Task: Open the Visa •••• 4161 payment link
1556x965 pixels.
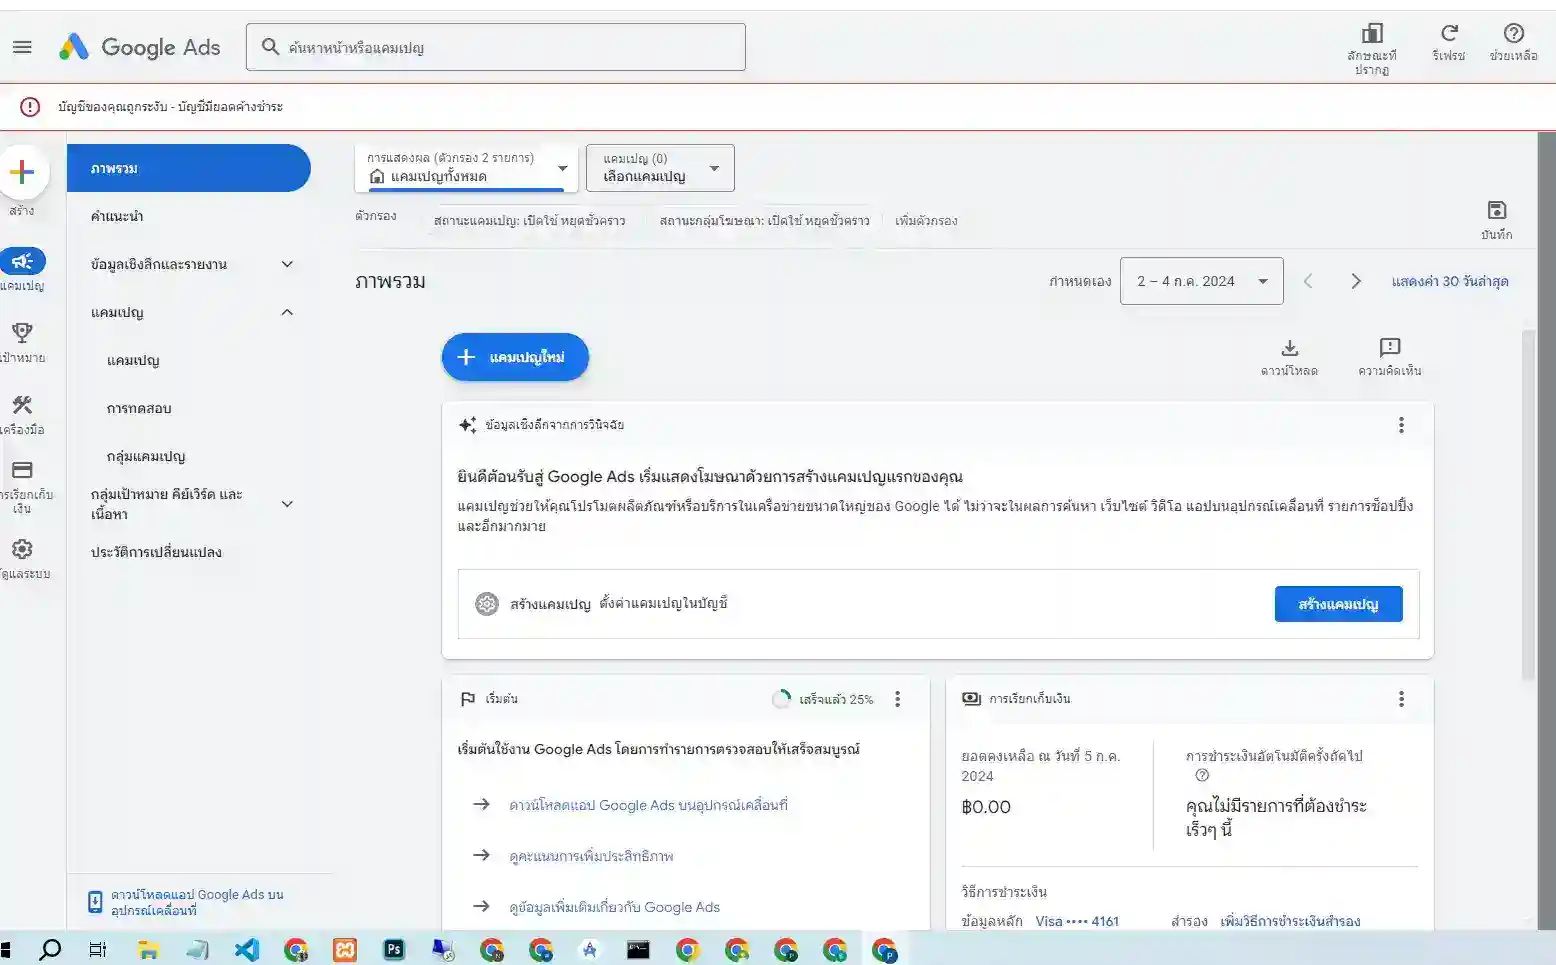Action: 1077,921
